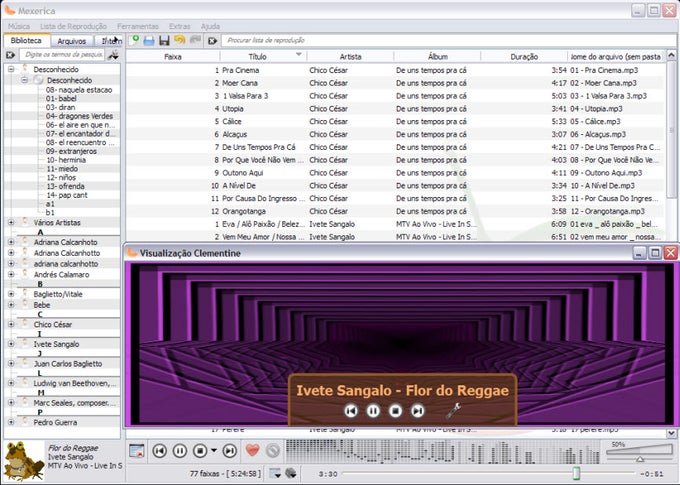This screenshot has width=680, height=485.
Task: Select Juan Carlos Baglietto in library
Action: pos(68,364)
